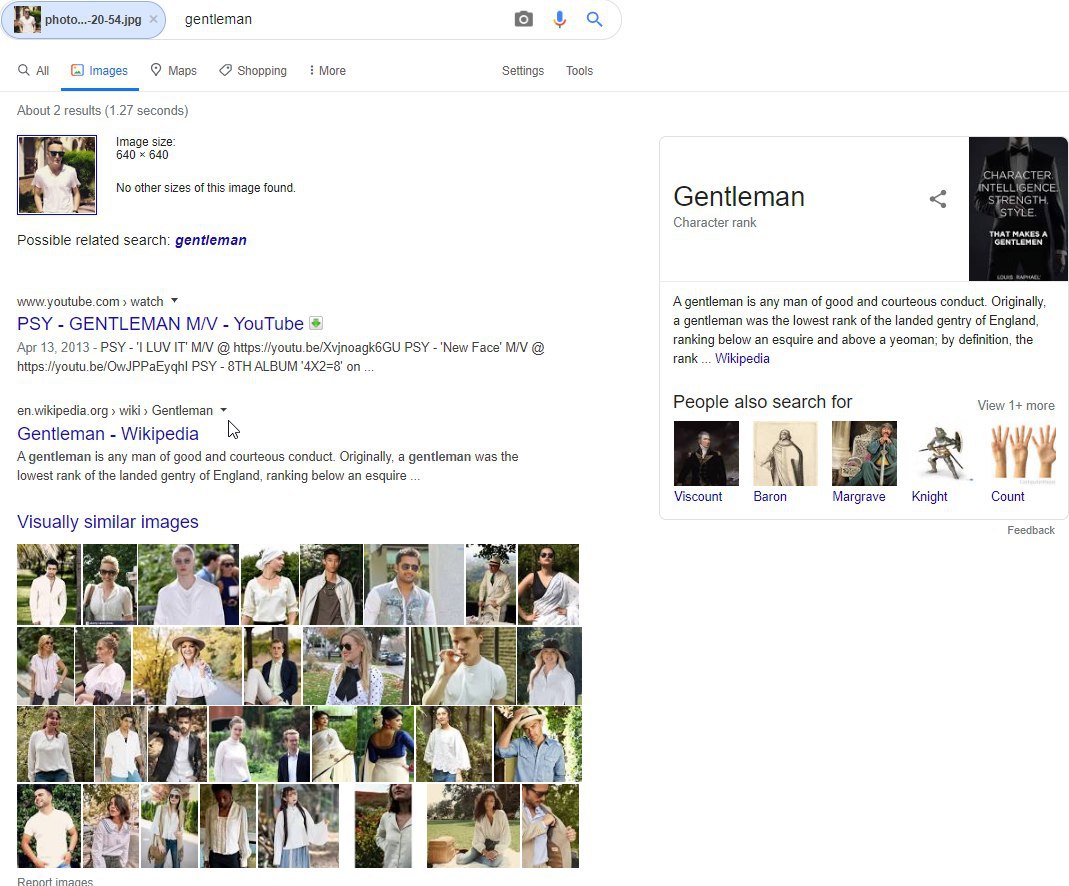Open similar image of man in denim shirt with hat
This screenshot has width=1069, height=886.
click(538, 744)
